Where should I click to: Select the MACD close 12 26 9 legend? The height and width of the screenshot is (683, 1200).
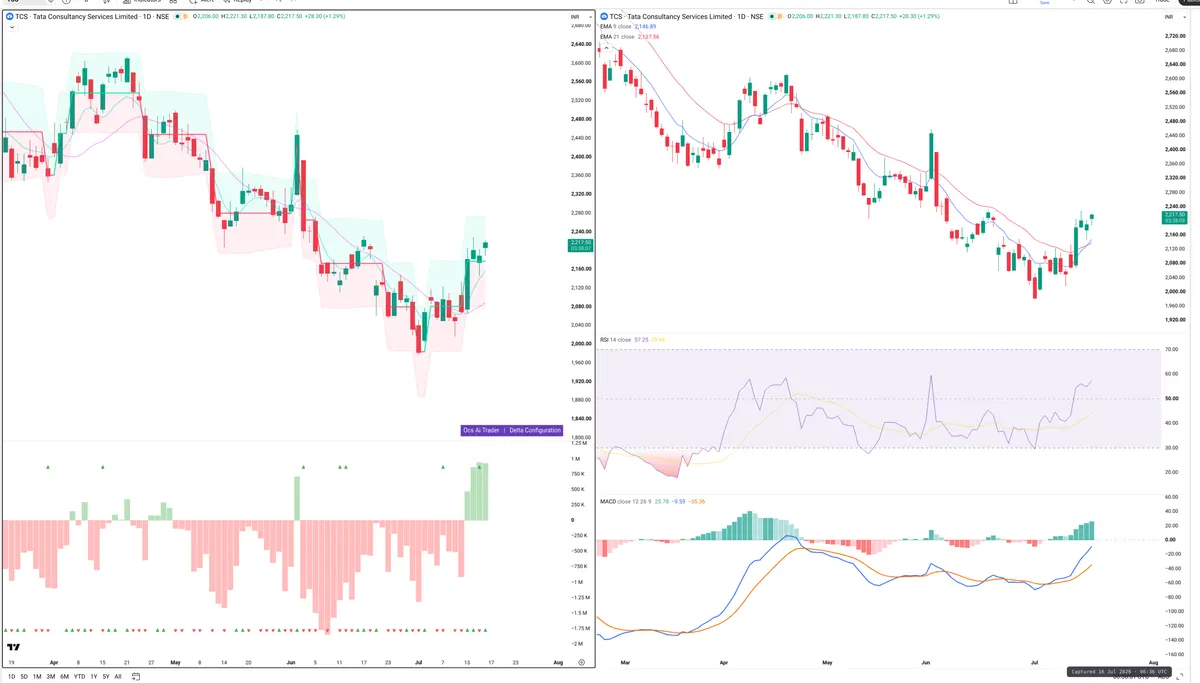point(625,501)
